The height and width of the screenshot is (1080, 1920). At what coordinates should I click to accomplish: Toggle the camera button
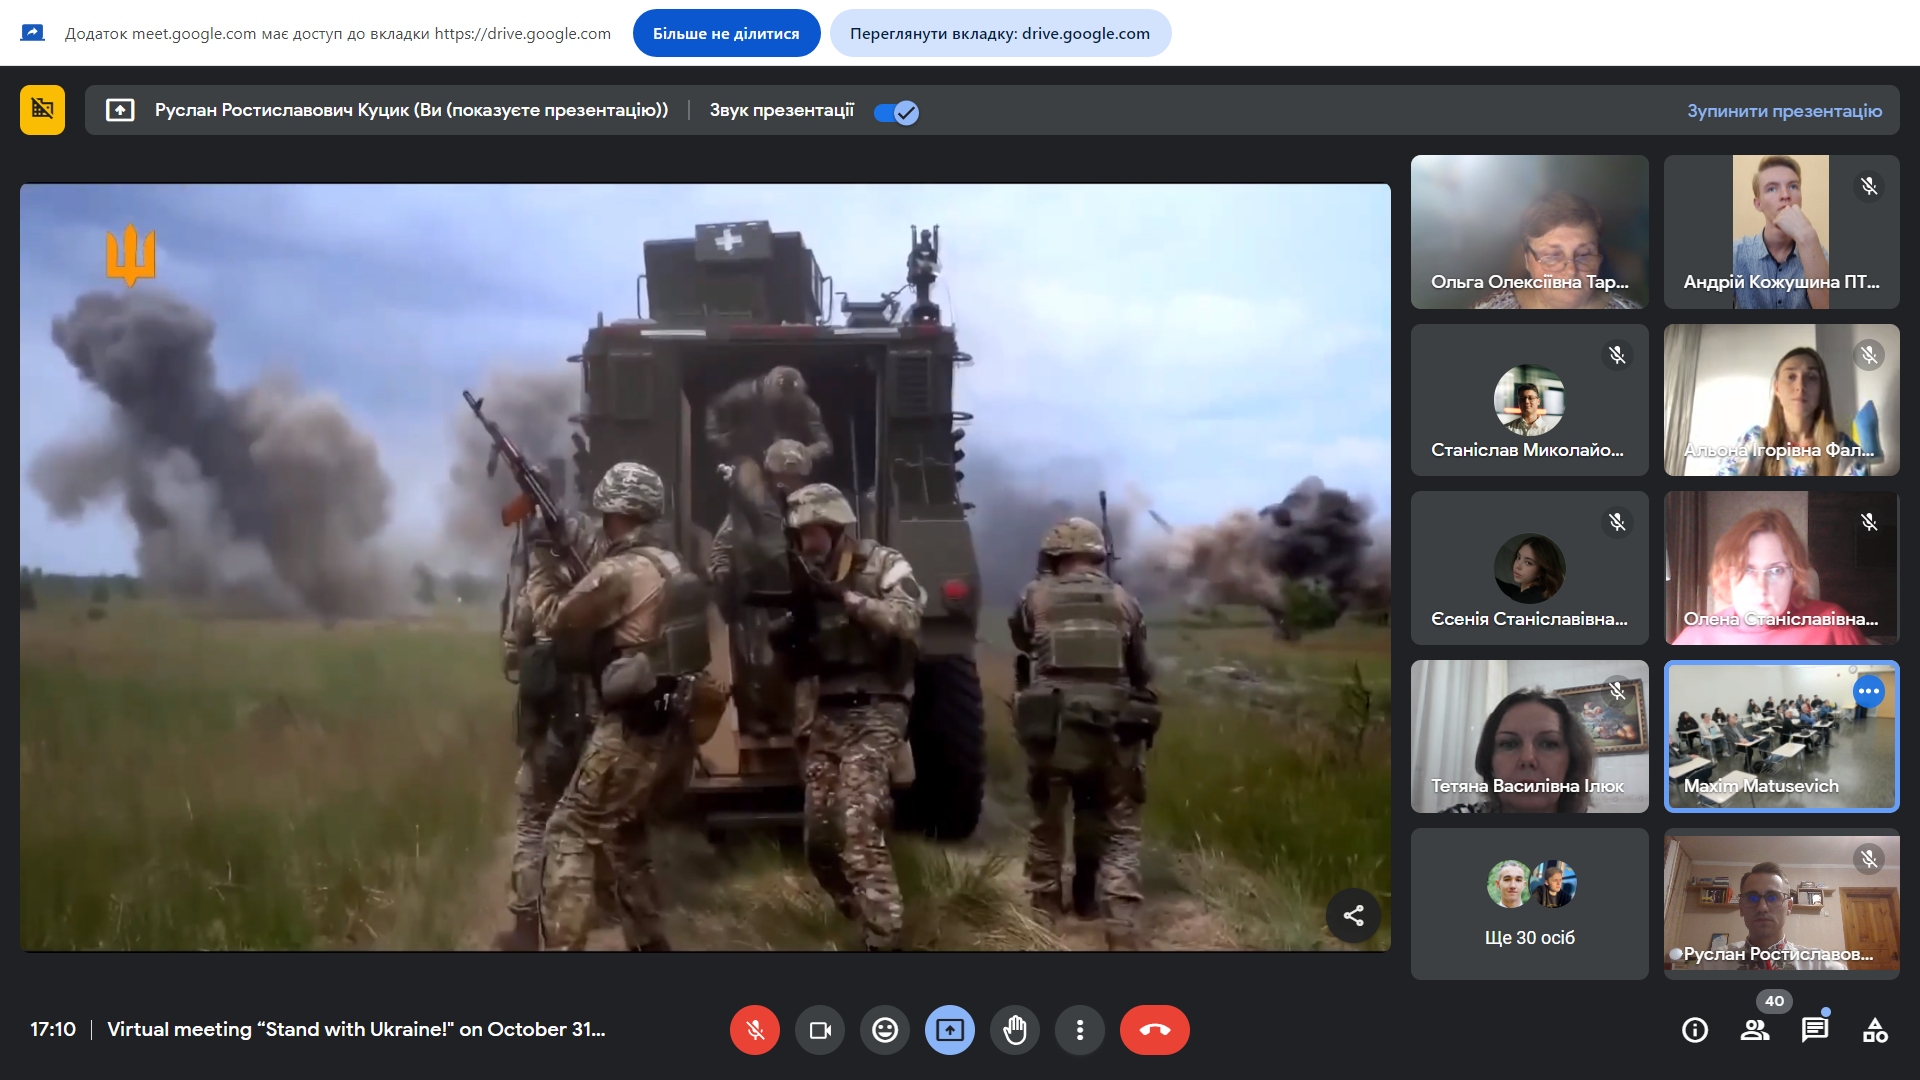tap(820, 1030)
